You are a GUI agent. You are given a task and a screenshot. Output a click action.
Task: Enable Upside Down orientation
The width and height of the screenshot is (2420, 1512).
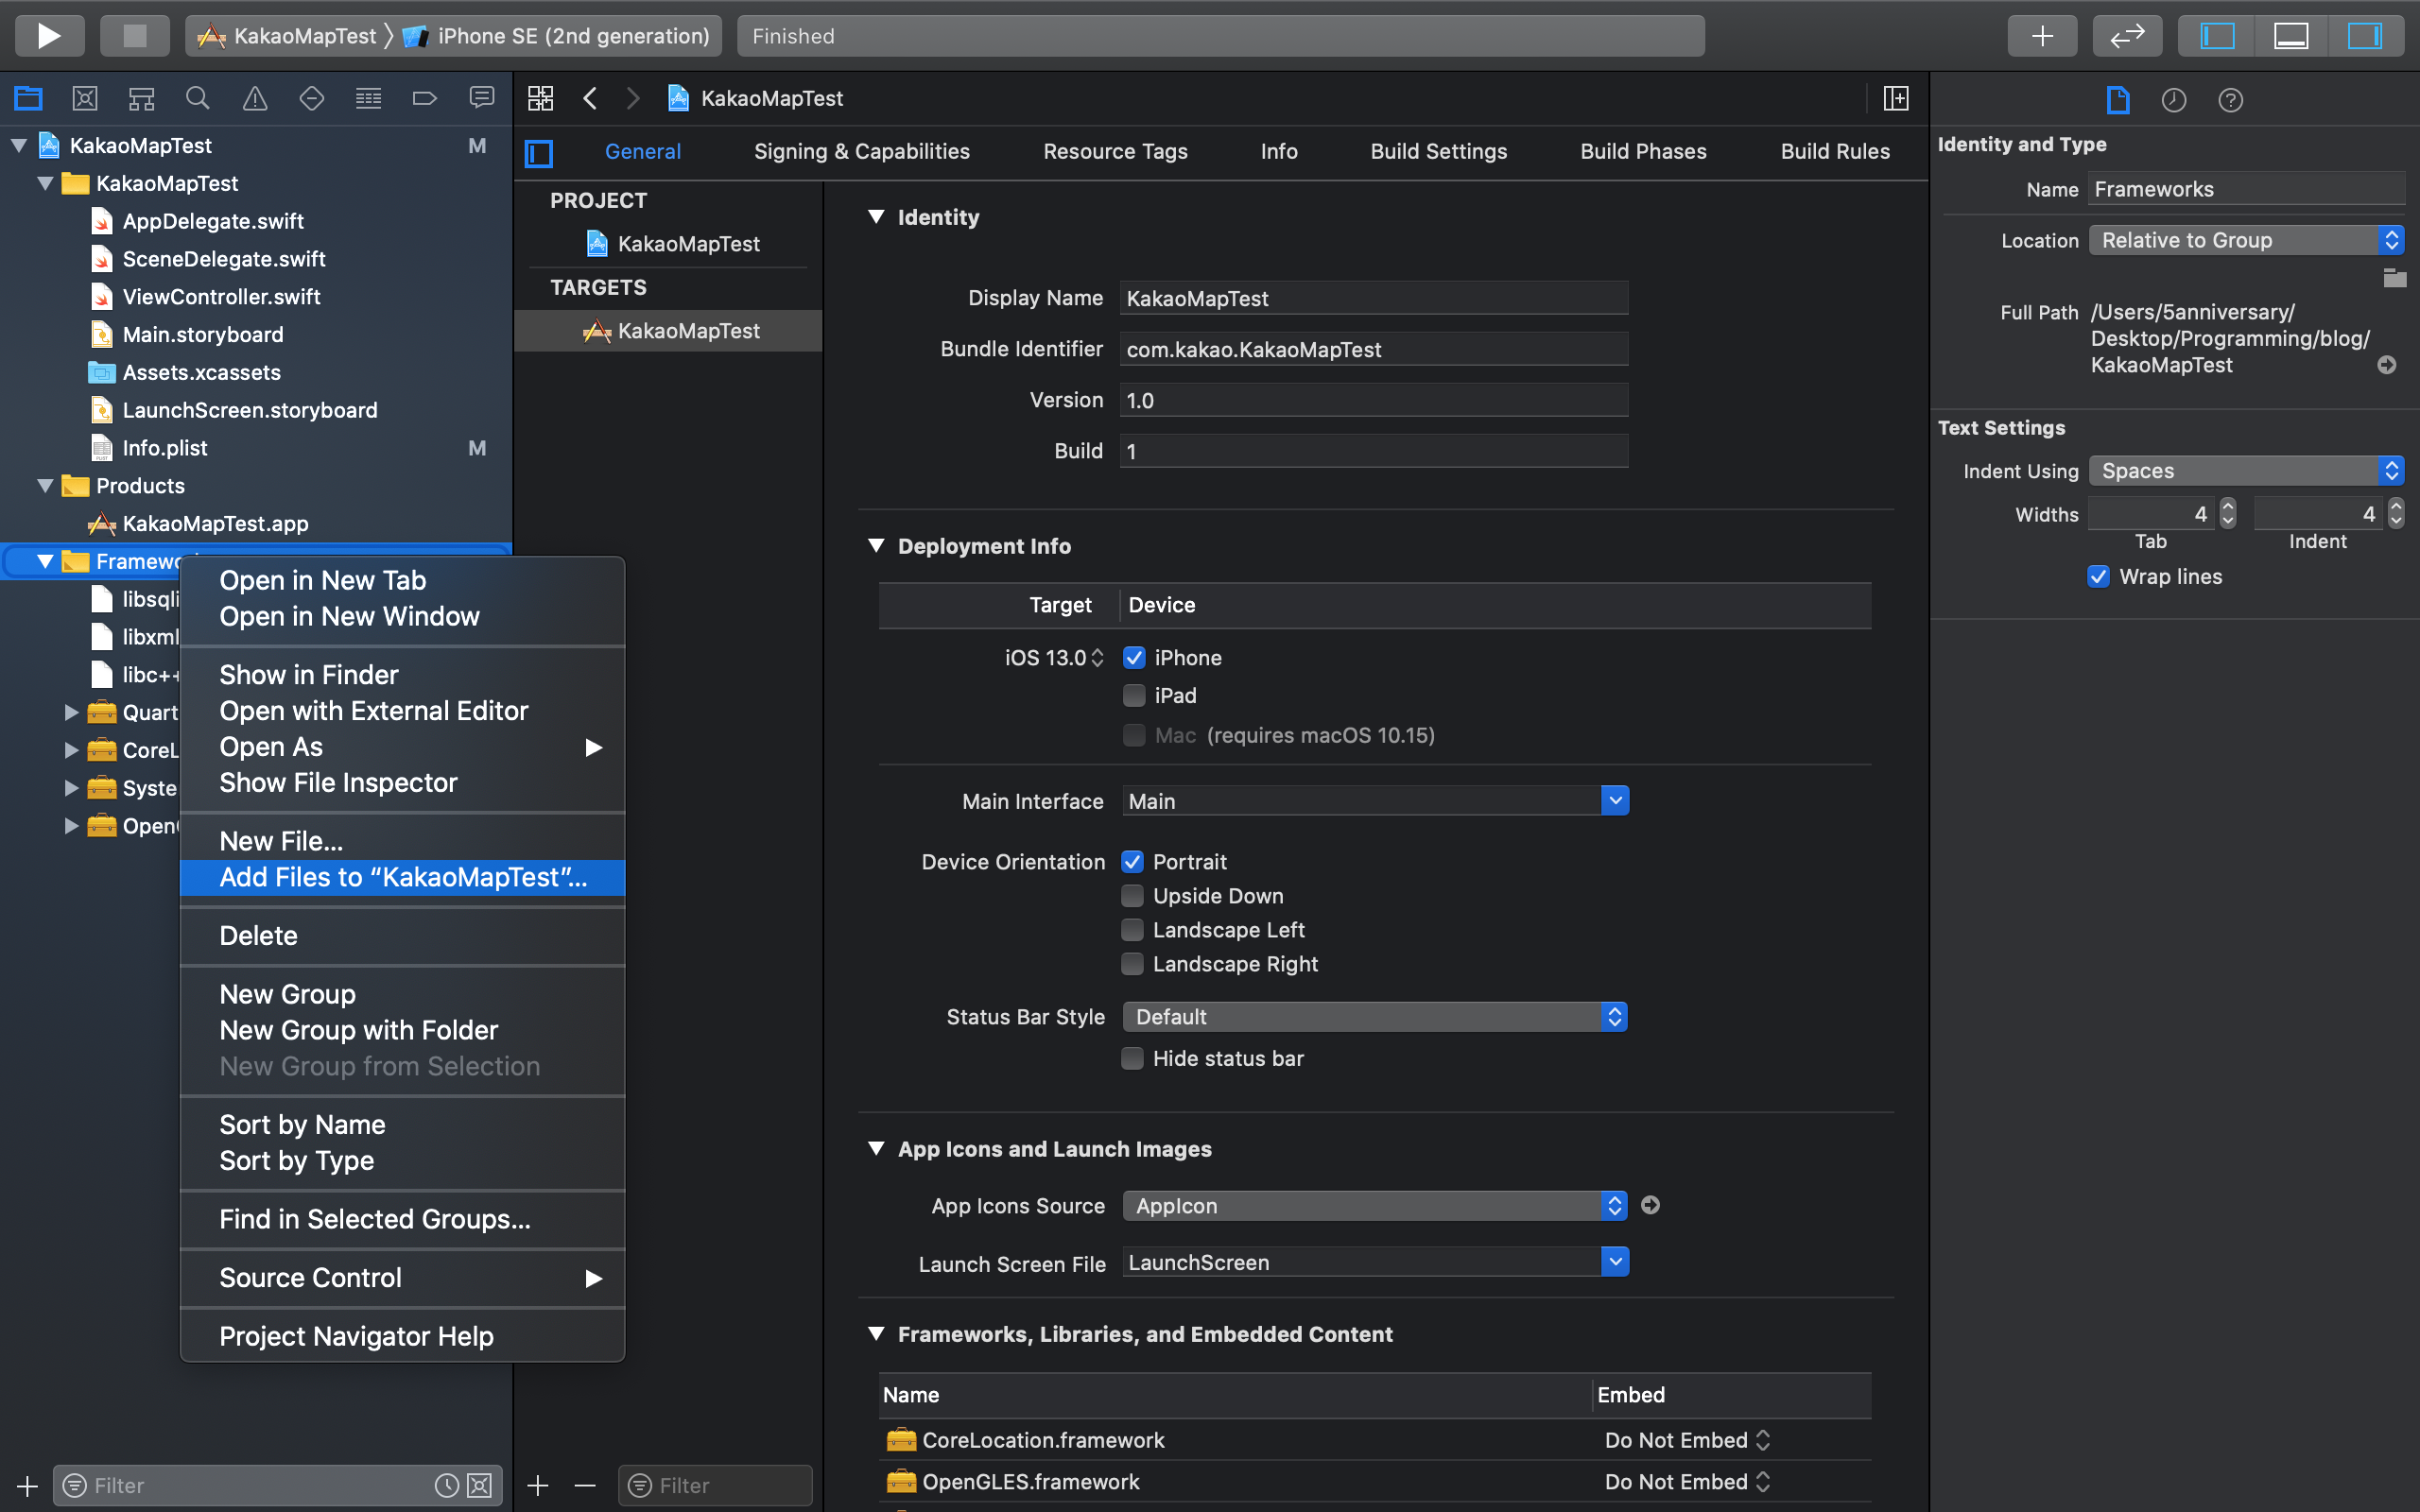coord(1132,895)
